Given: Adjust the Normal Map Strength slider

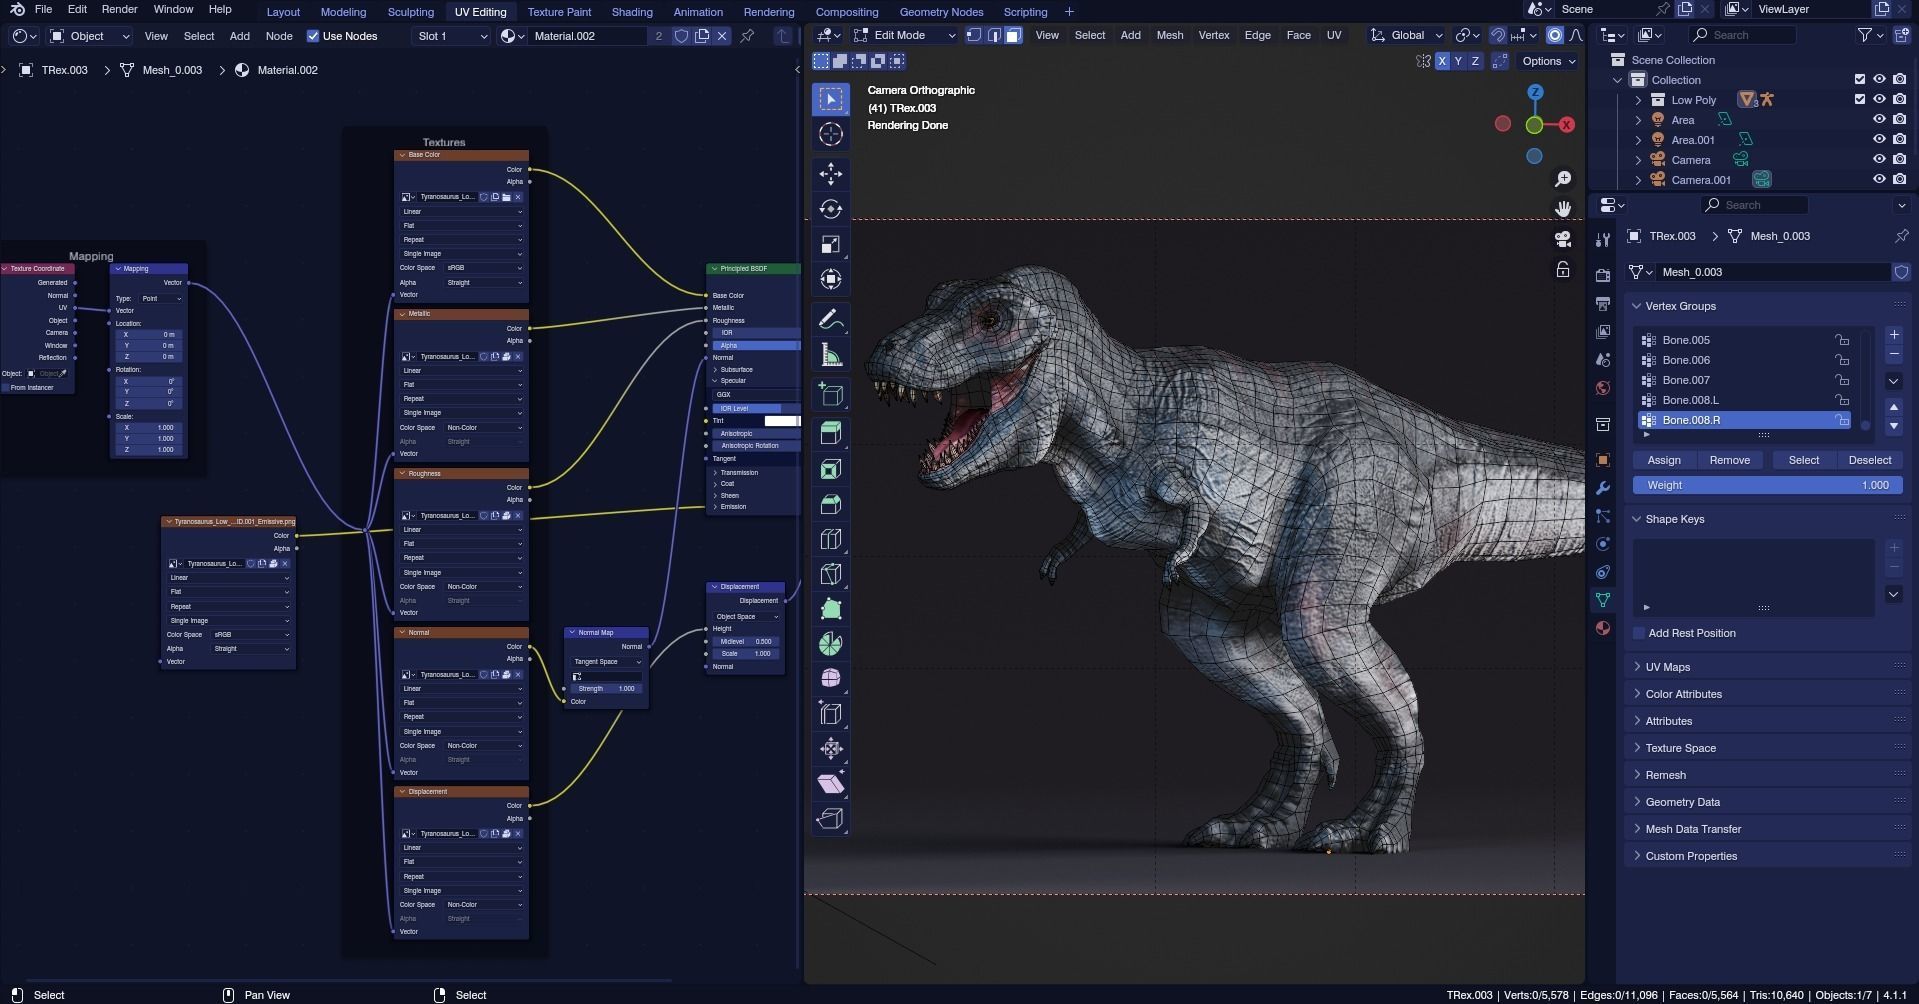Looking at the screenshot, I should point(608,689).
